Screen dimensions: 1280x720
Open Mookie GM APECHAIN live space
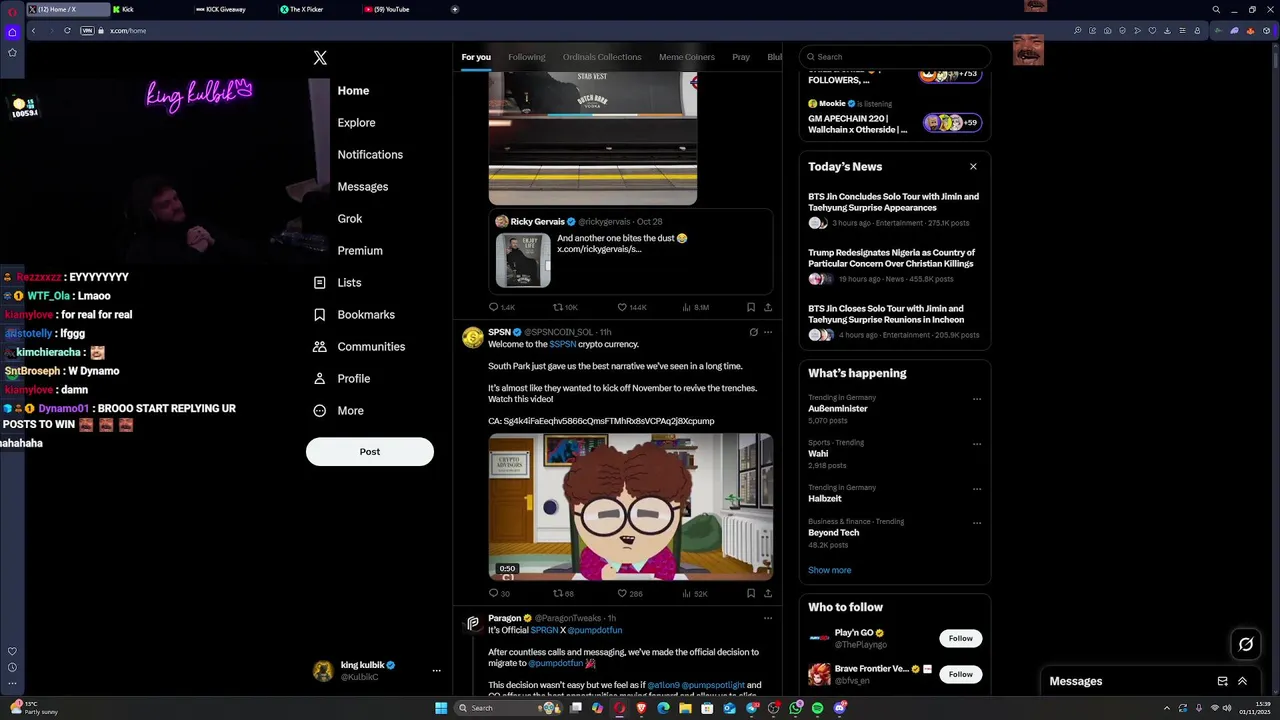pos(895,117)
